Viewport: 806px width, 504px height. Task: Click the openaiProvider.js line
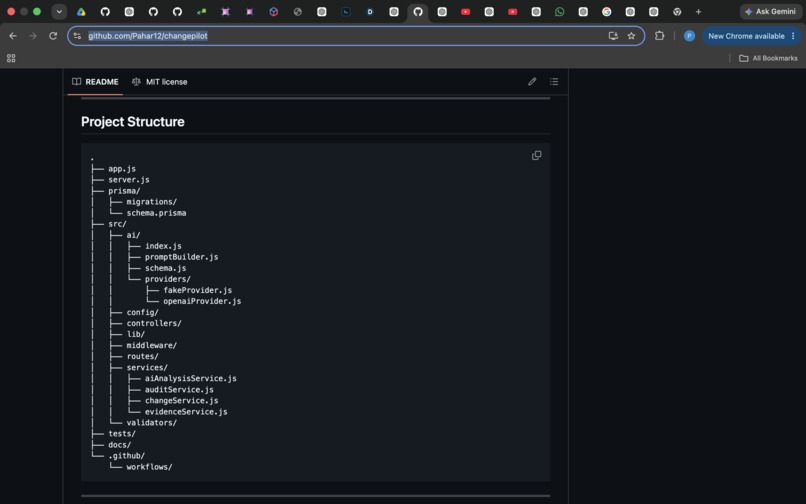coord(202,301)
